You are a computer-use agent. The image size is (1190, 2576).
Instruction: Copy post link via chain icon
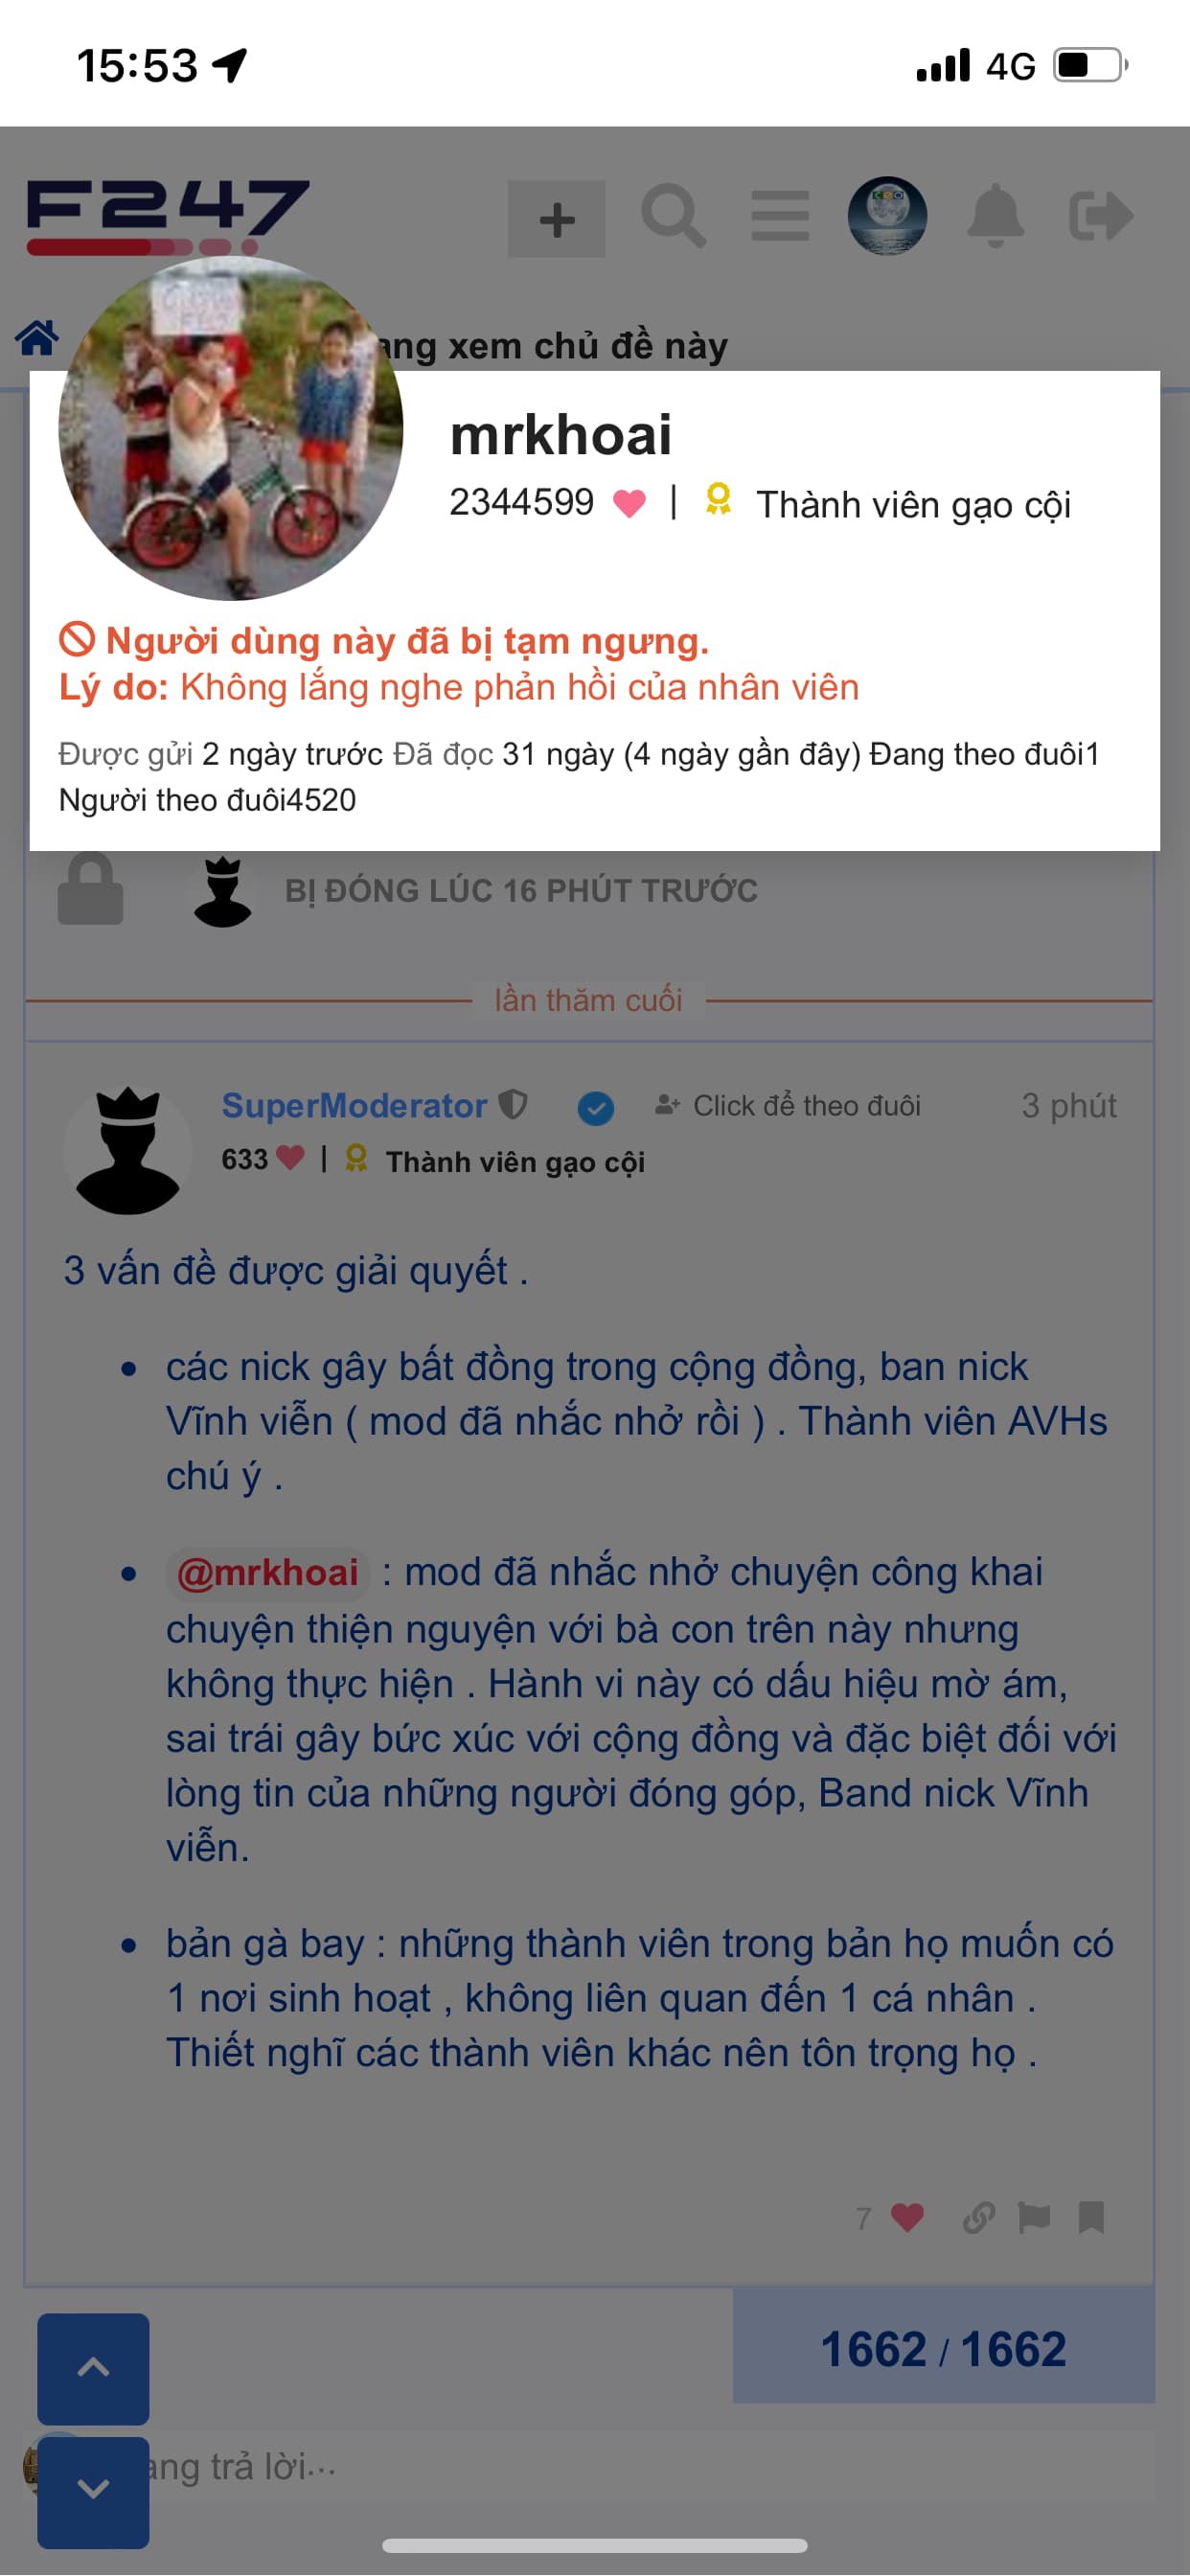(978, 2218)
